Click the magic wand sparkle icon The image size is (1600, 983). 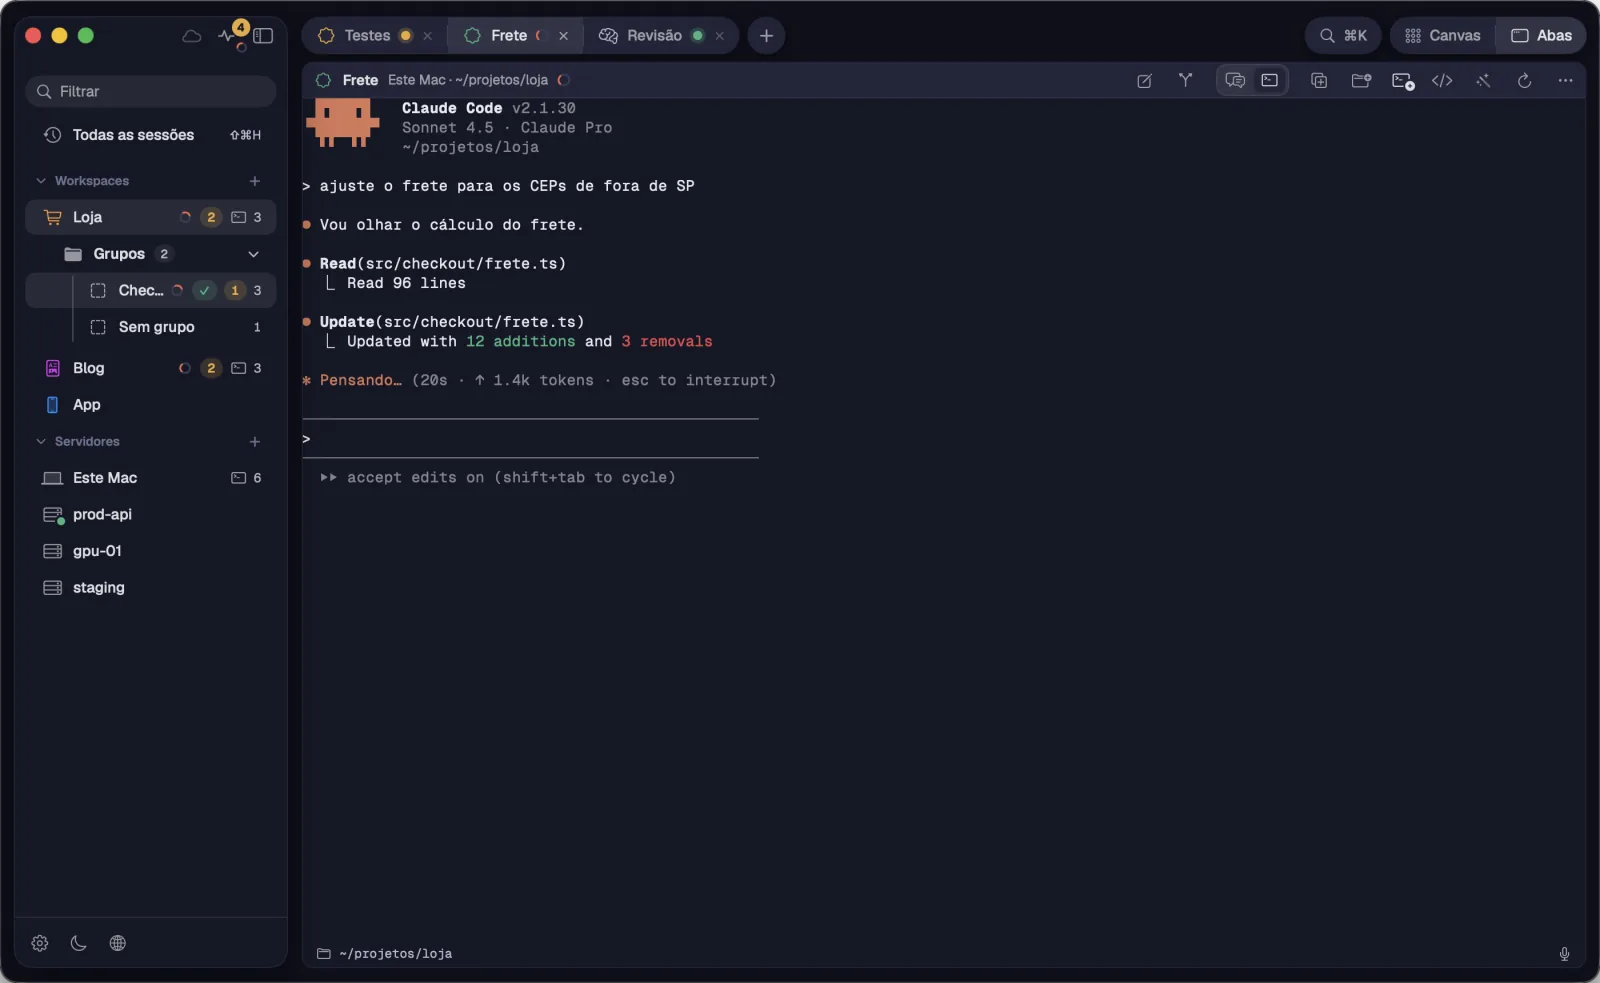click(x=1483, y=81)
